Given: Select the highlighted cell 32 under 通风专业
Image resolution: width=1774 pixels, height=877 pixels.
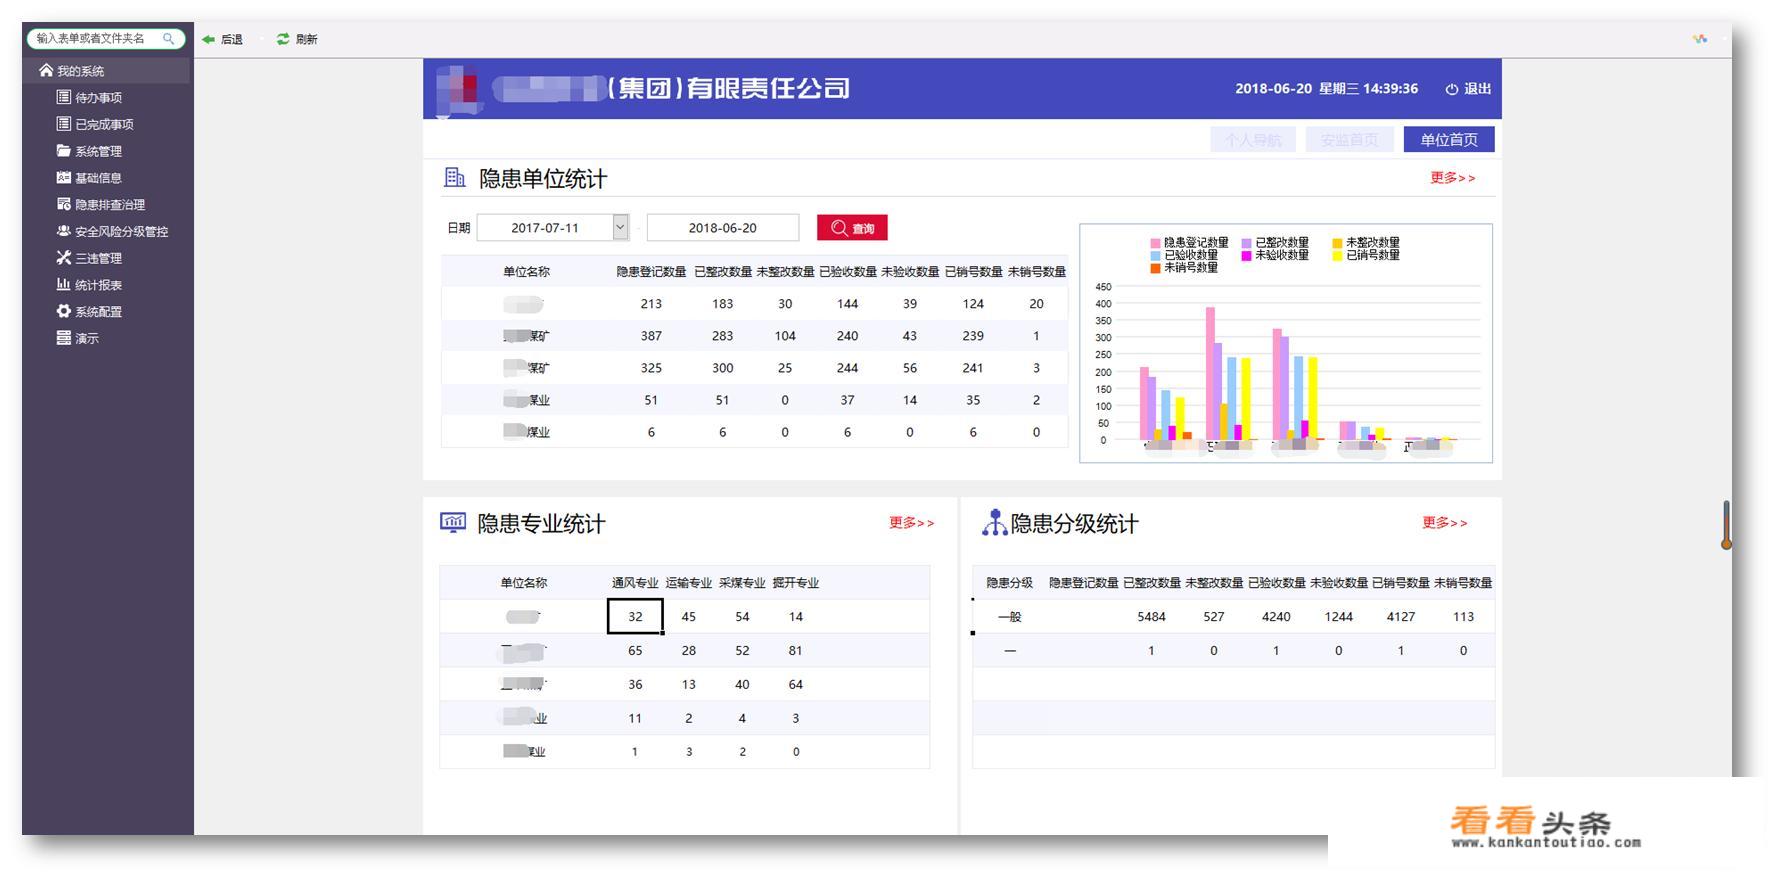Looking at the screenshot, I should pyautogui.click(x=635, y=617).
